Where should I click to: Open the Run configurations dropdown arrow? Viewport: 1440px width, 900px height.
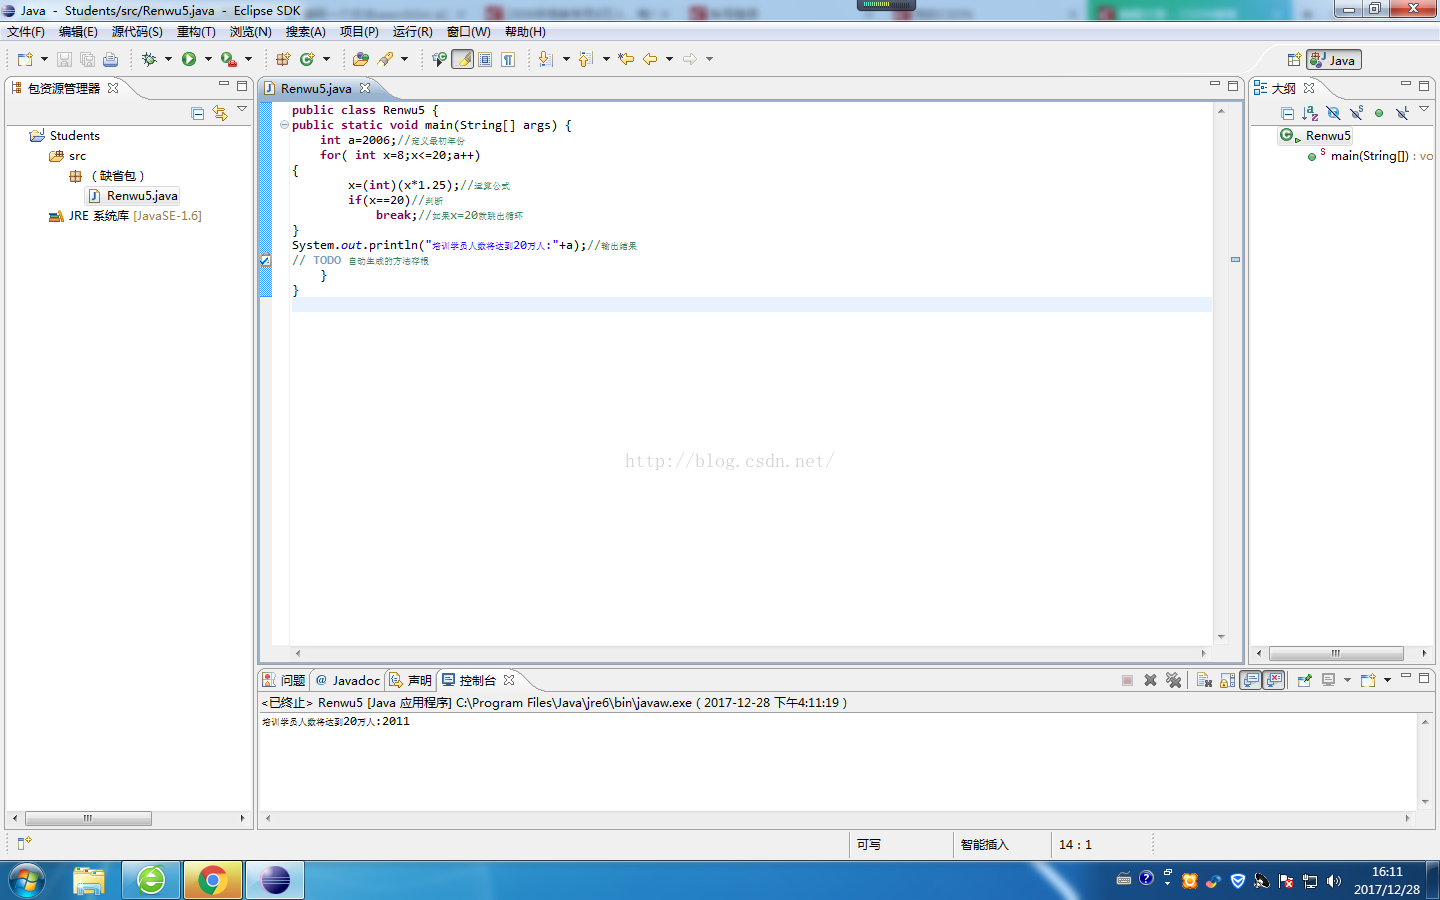[208, 59]
